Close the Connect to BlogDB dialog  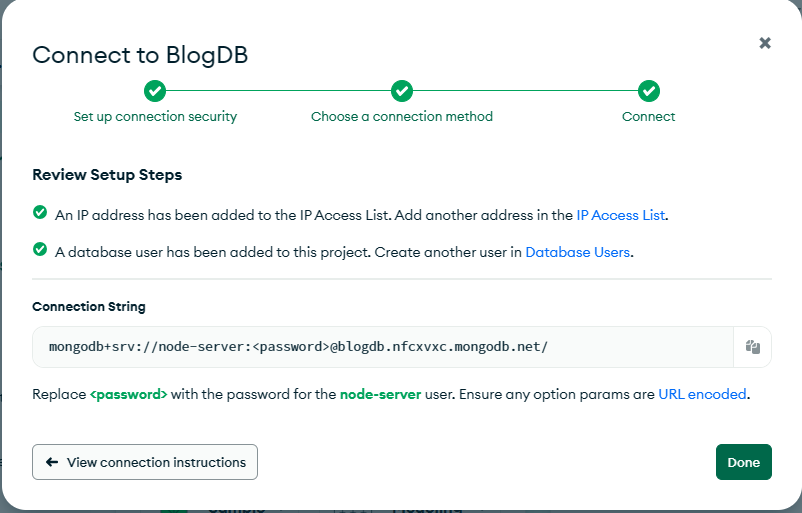pyautogui.click(x=765, y=43)
